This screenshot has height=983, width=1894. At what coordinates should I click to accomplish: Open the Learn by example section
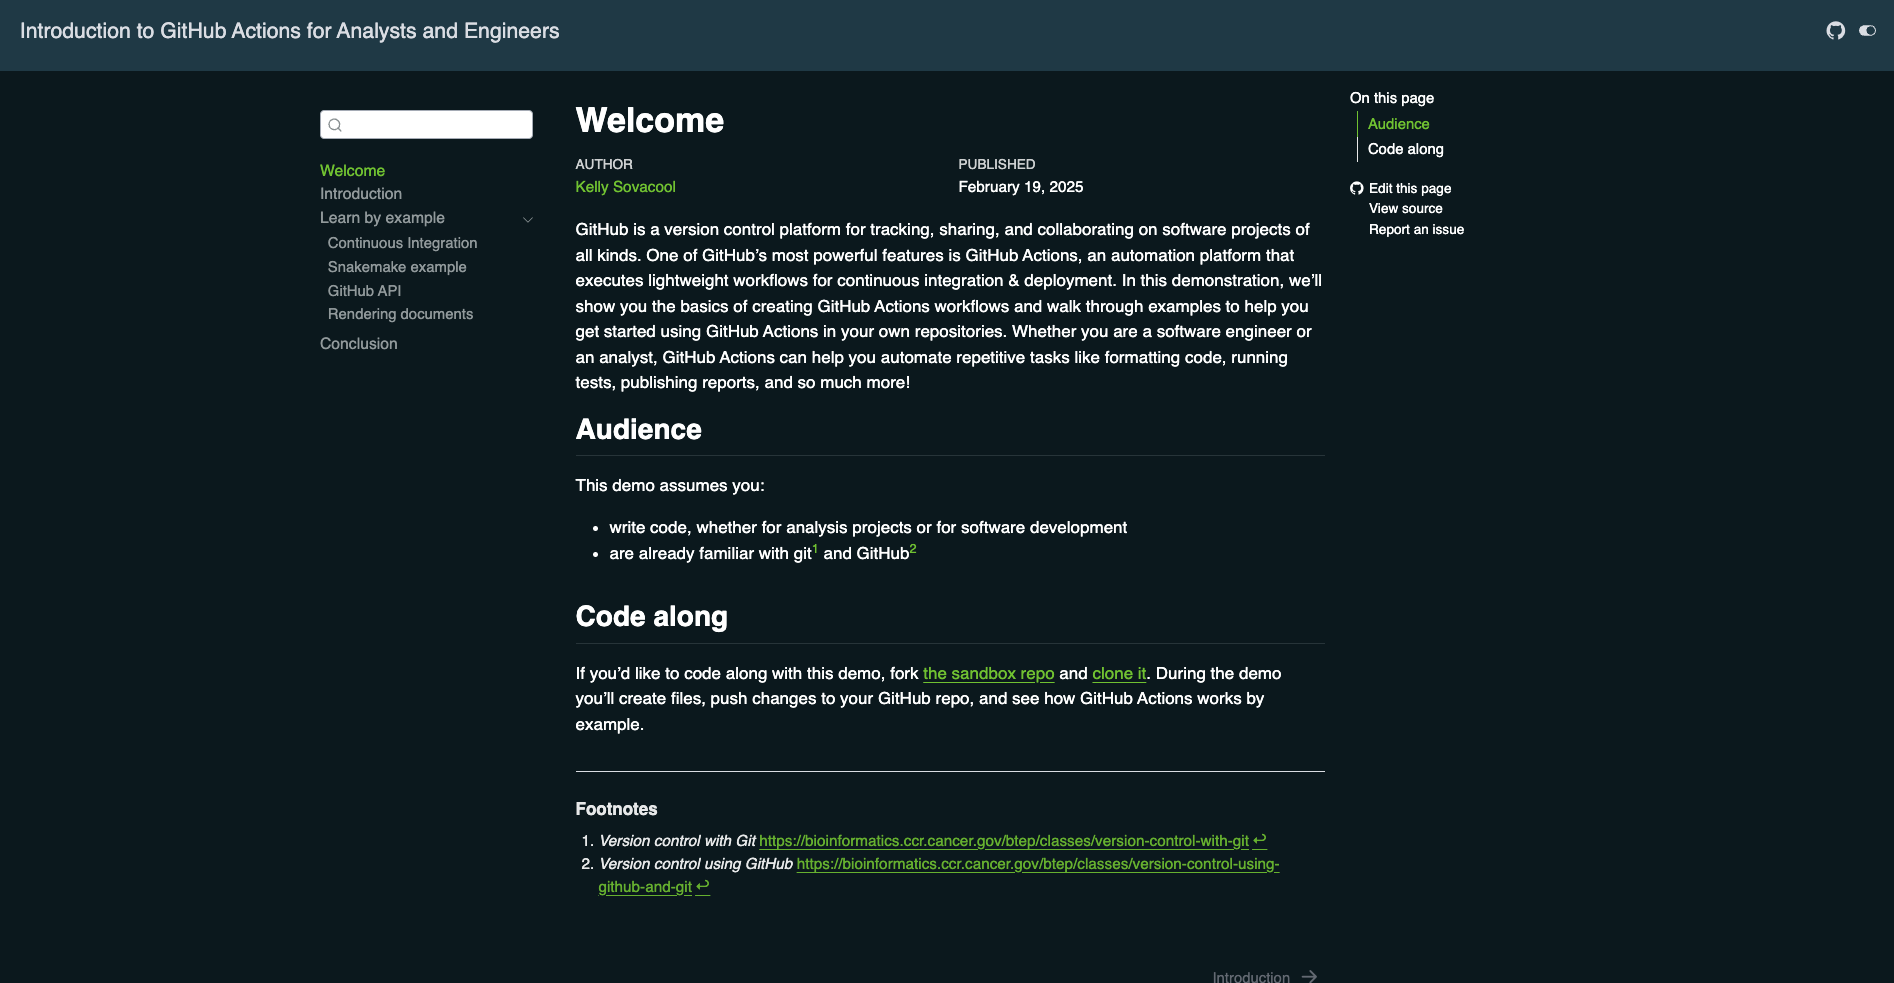[382, 218]
